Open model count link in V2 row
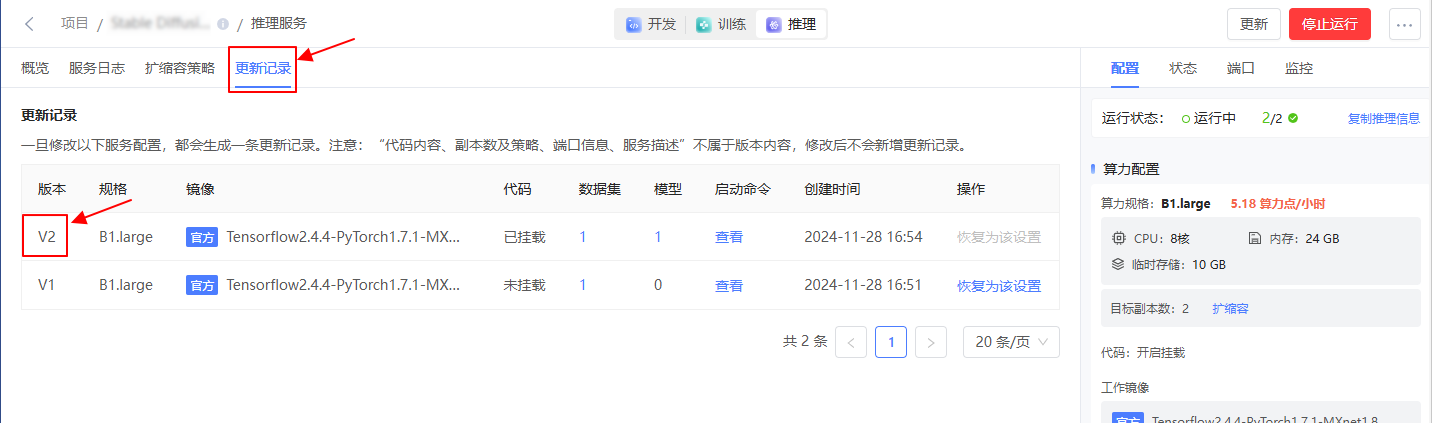 [658, 237]
